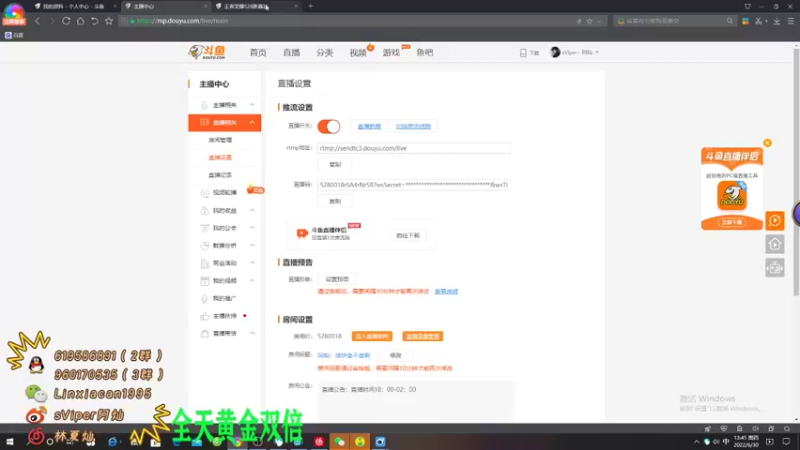This screenshot has height=450, width=800.
Task: Click the second orange room settings button
Action: point(422,336)
